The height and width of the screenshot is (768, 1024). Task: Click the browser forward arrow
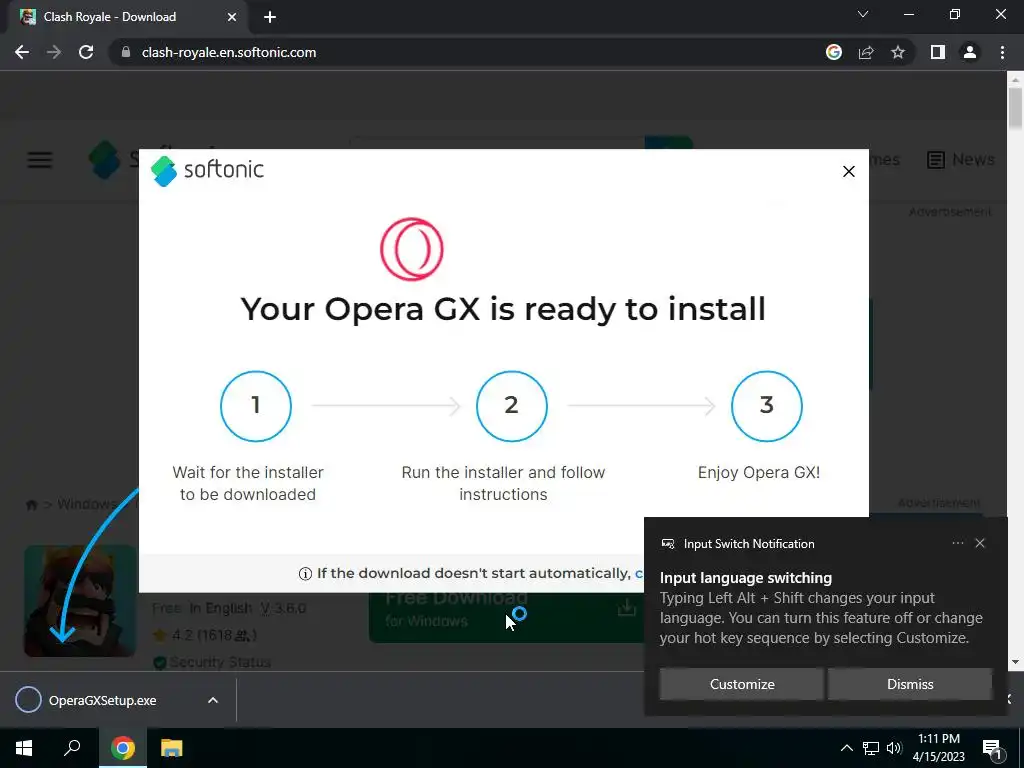pyautogui.click(x=54, y=52)
